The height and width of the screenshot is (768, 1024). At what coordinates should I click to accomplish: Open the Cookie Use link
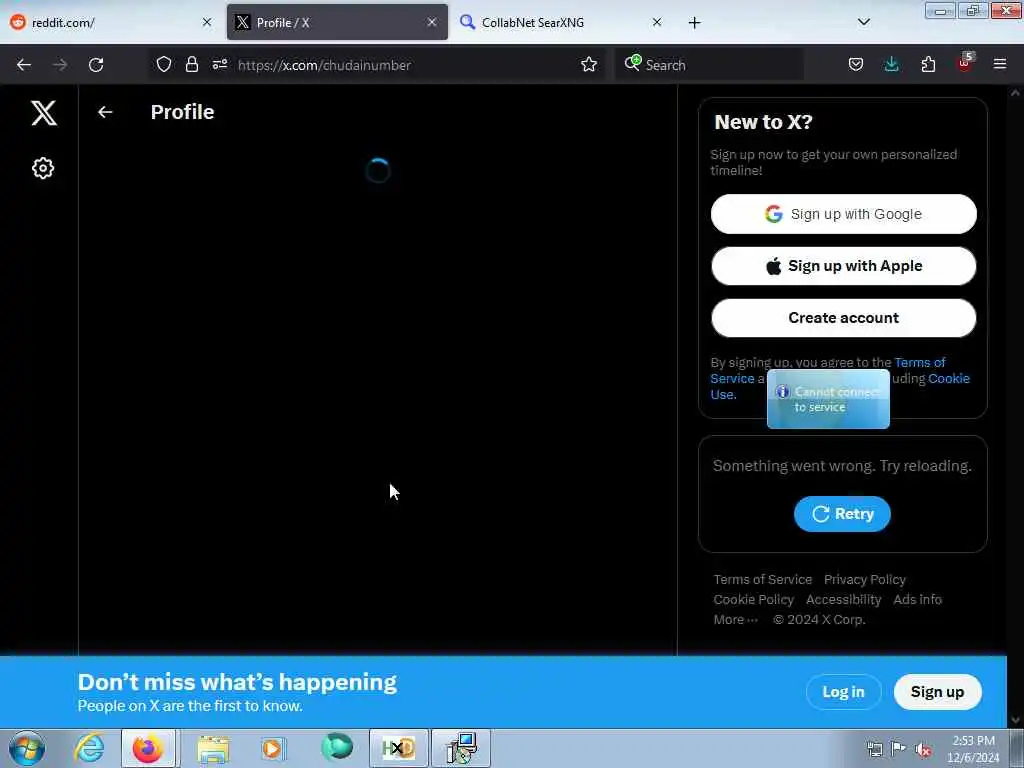pos(948,379)
